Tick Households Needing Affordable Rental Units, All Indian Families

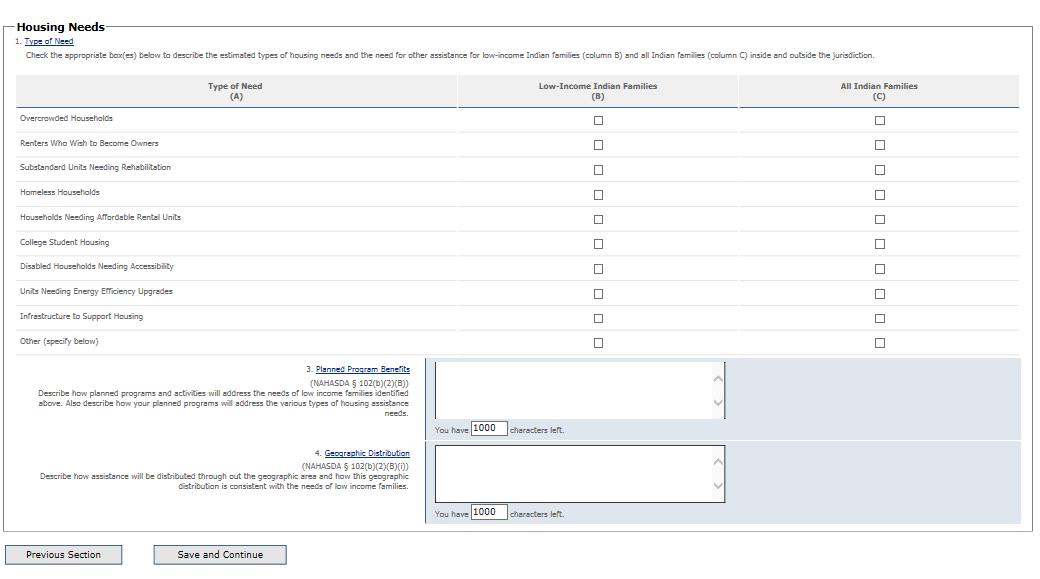coord(880,220)
